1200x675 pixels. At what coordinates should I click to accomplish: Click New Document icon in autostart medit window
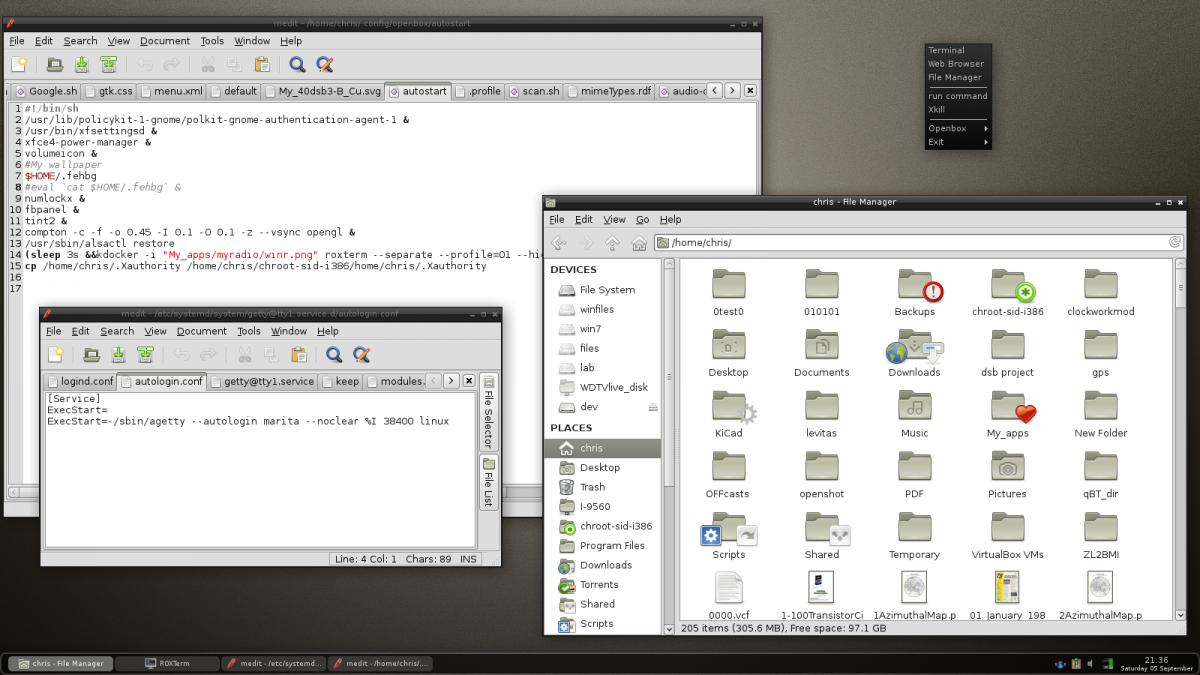(19, 65)
